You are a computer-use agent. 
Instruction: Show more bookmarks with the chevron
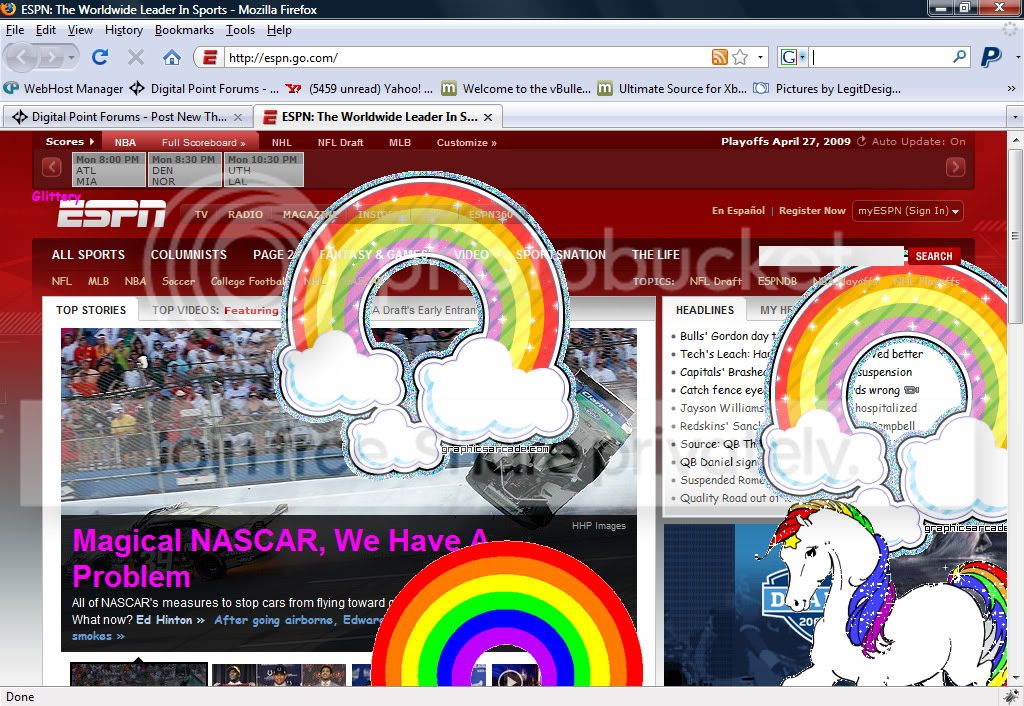point(1011,88)
